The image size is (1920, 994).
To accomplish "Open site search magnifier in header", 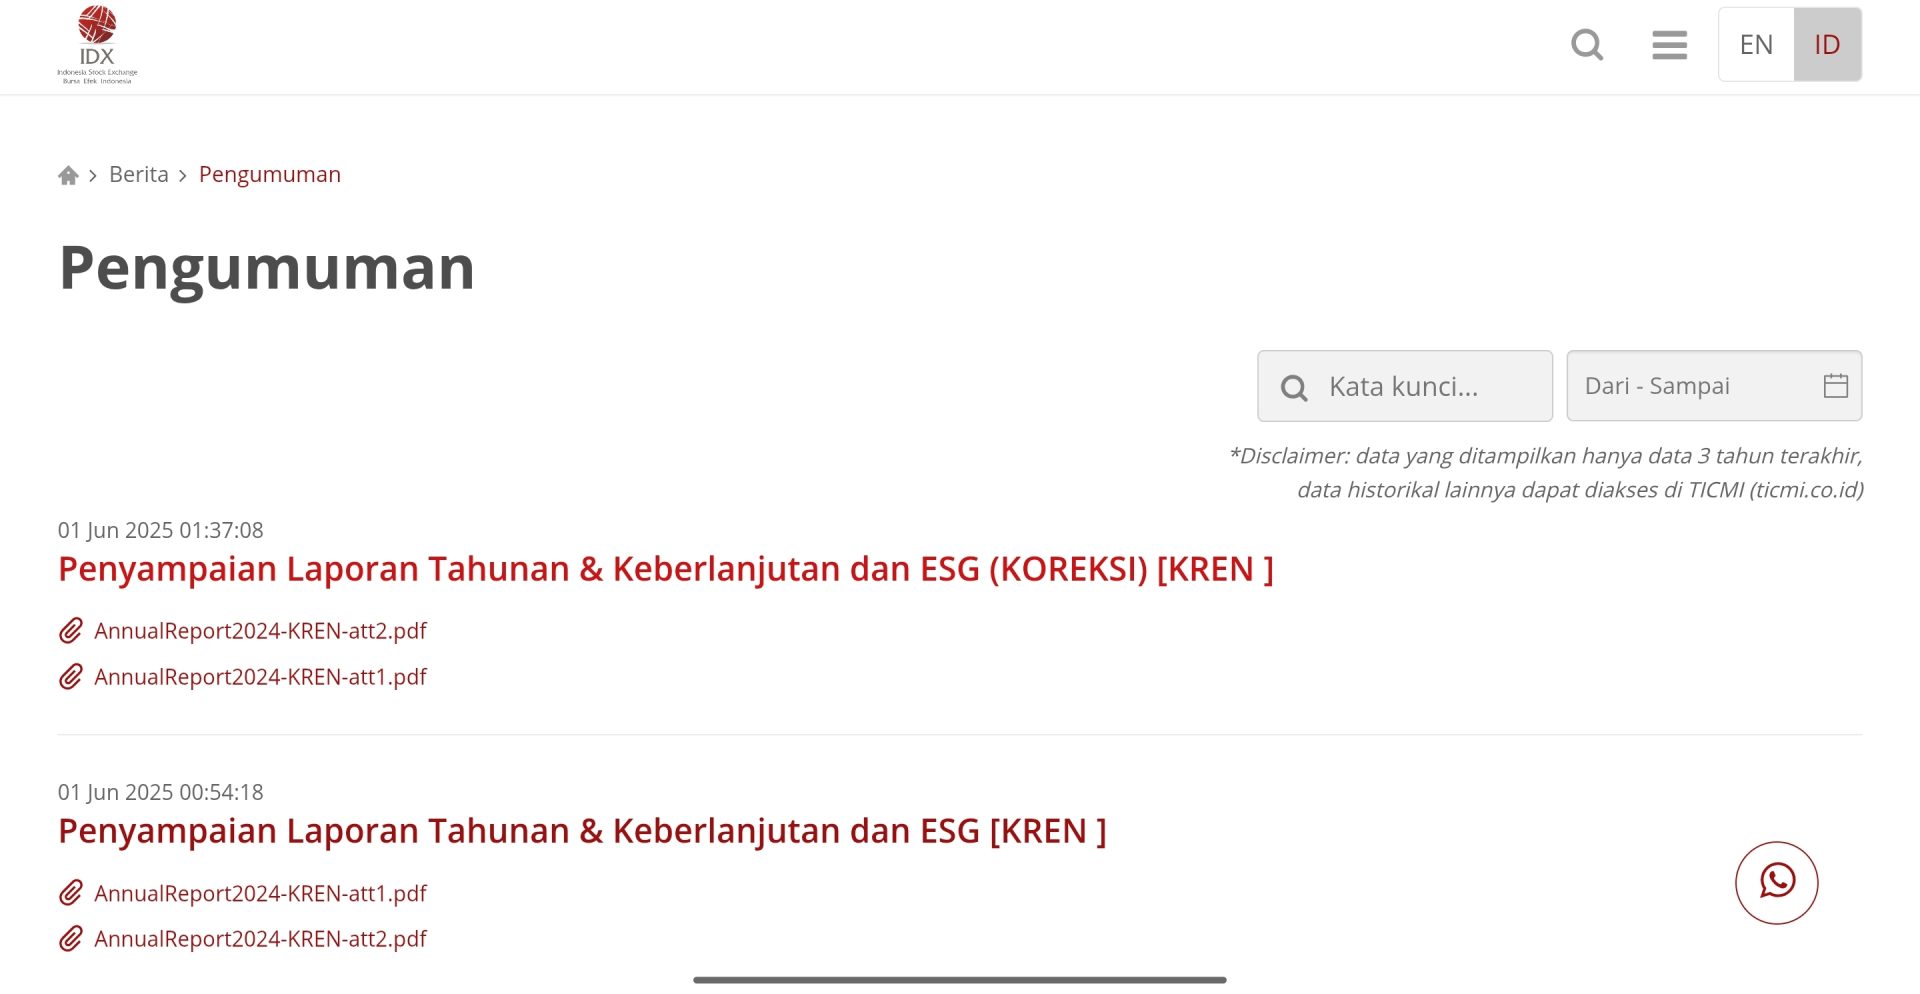I will (x=1587, y=45).
